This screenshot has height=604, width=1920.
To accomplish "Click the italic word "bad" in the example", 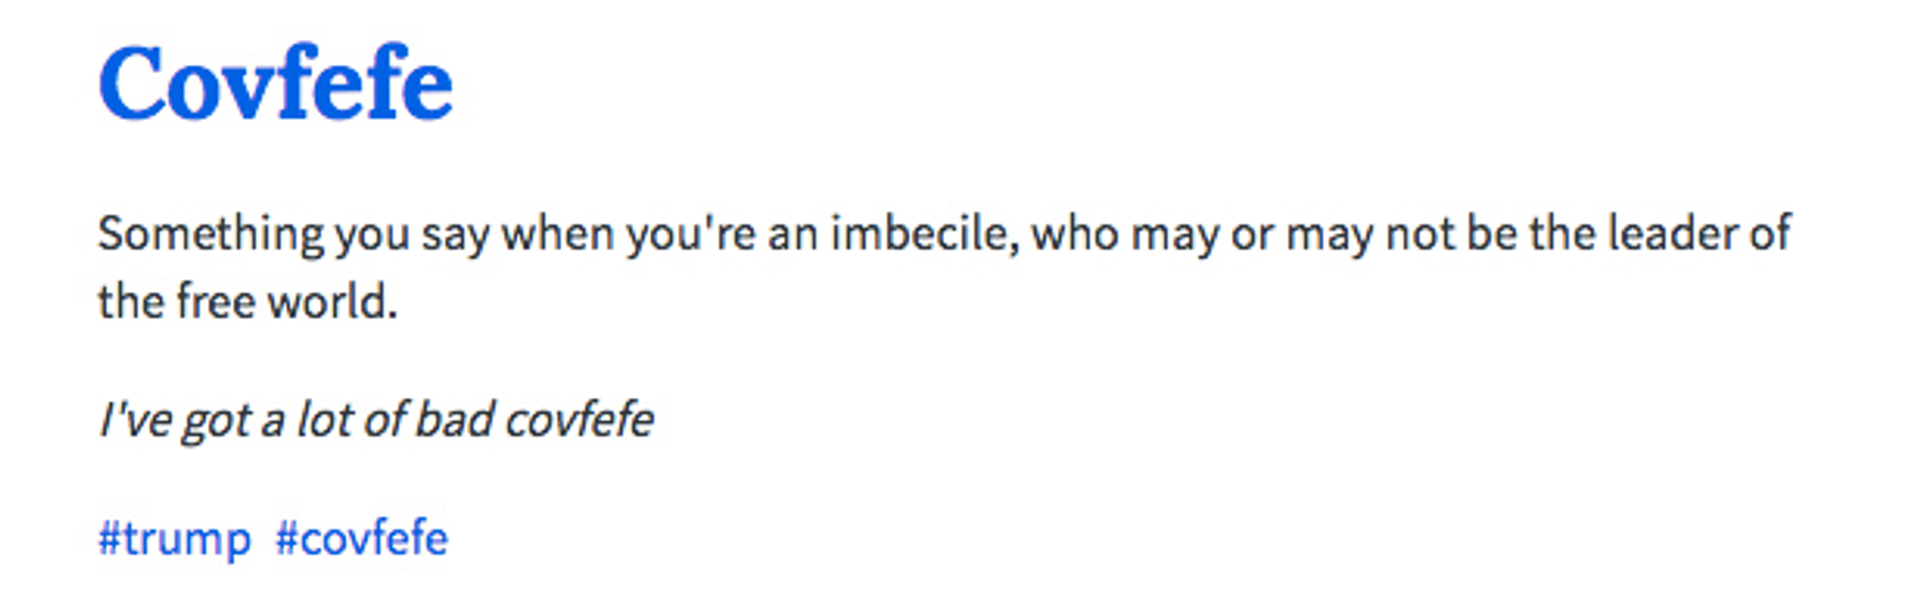I will 454,420.
